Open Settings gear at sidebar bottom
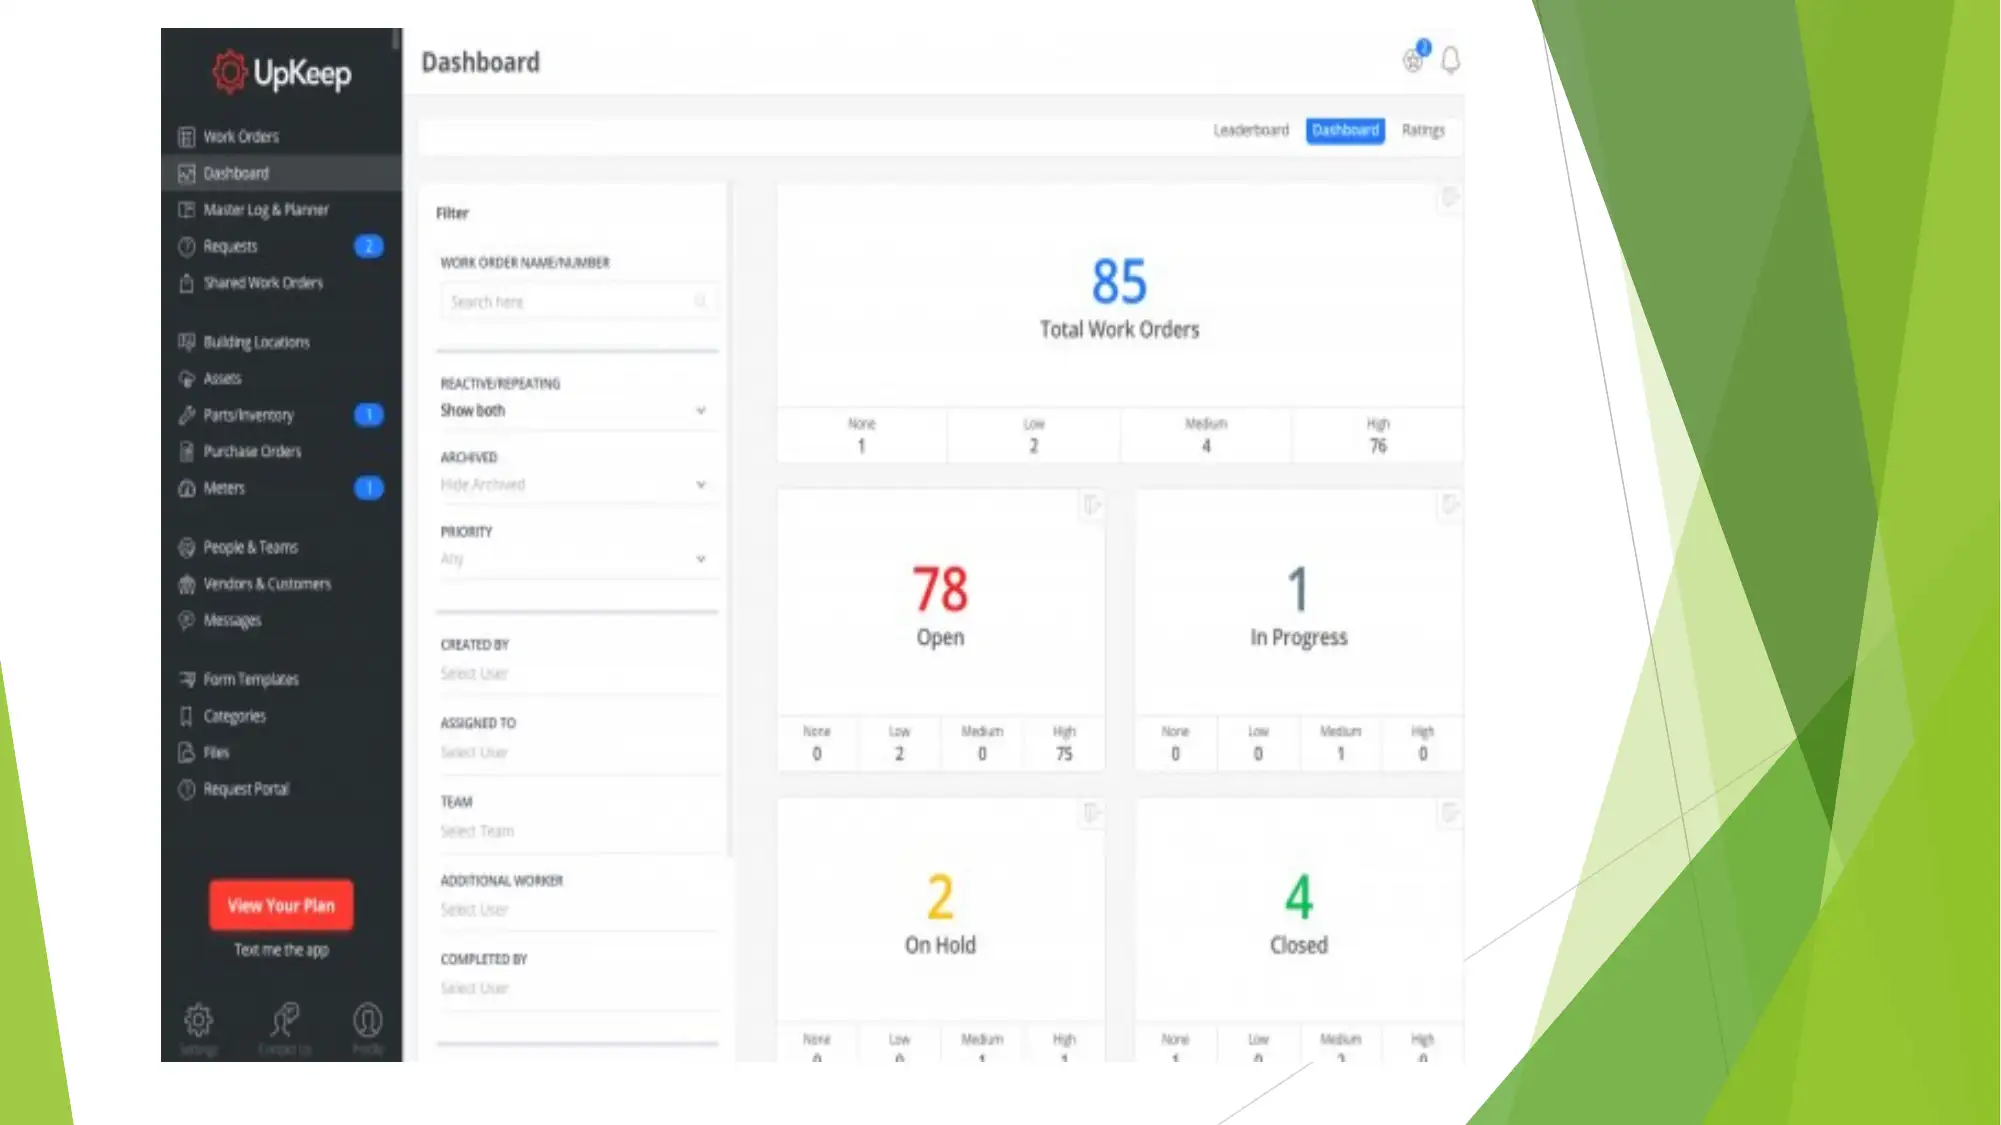 (x=198, y=1020)
